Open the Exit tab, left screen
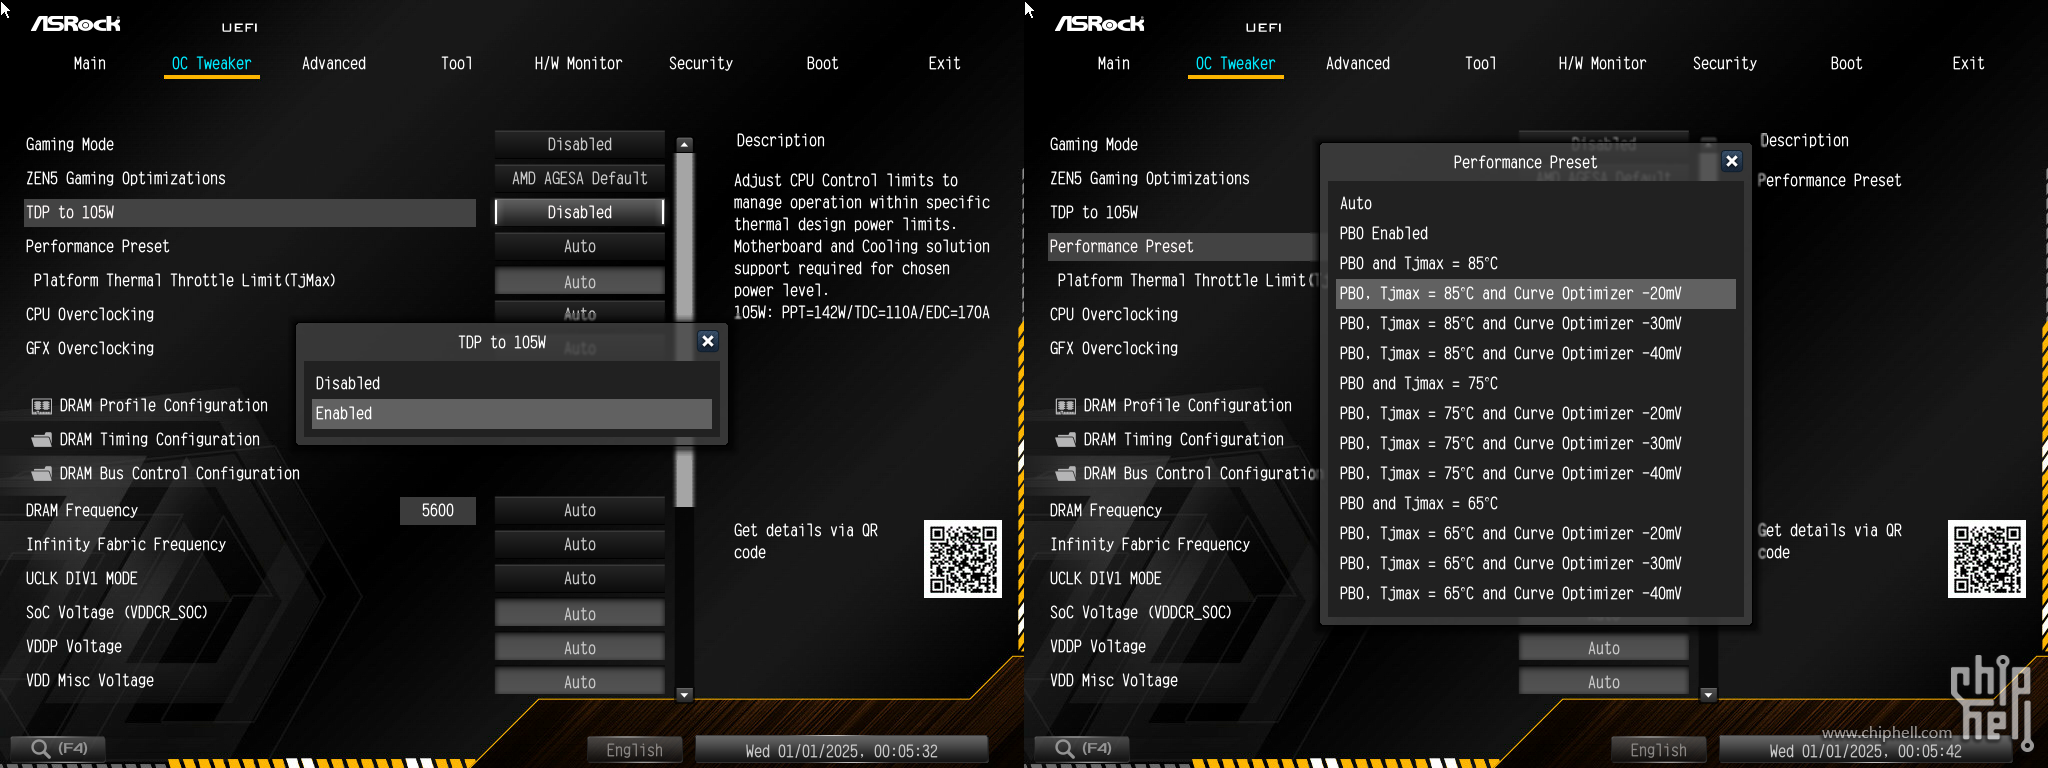Viewport: 2048px width, 768px height. click(944, 63)
